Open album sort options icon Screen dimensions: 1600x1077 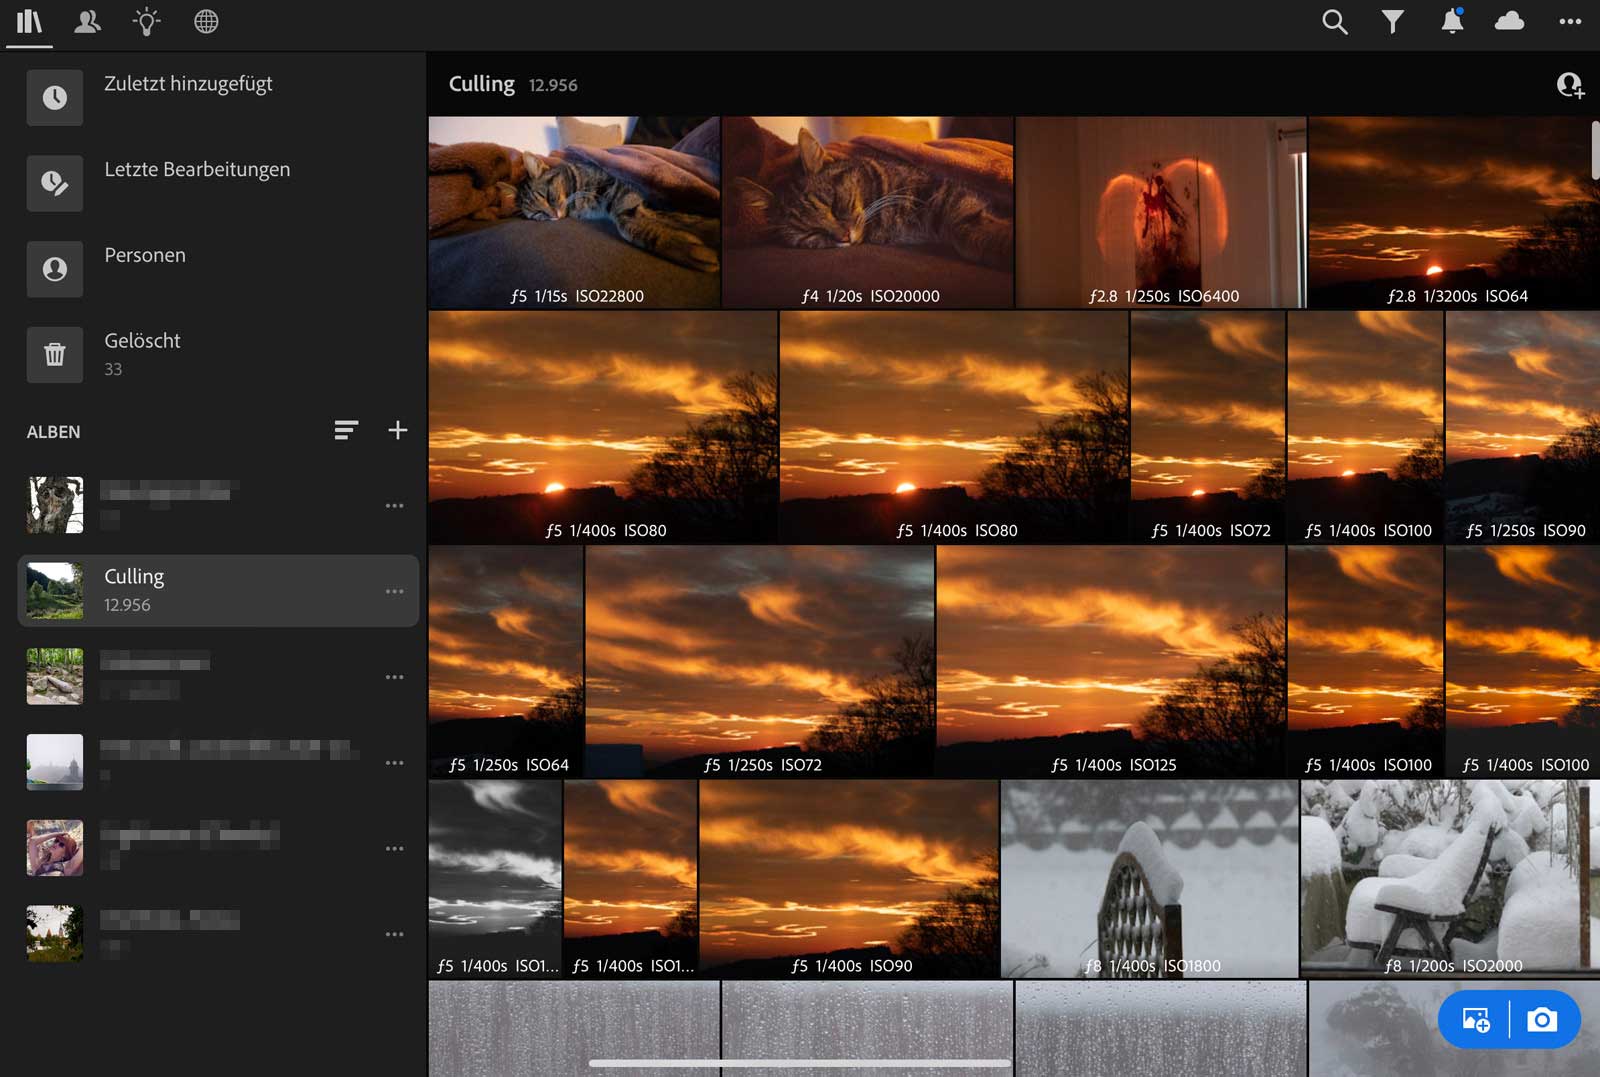pyautogui.click(x=346, y=431)
